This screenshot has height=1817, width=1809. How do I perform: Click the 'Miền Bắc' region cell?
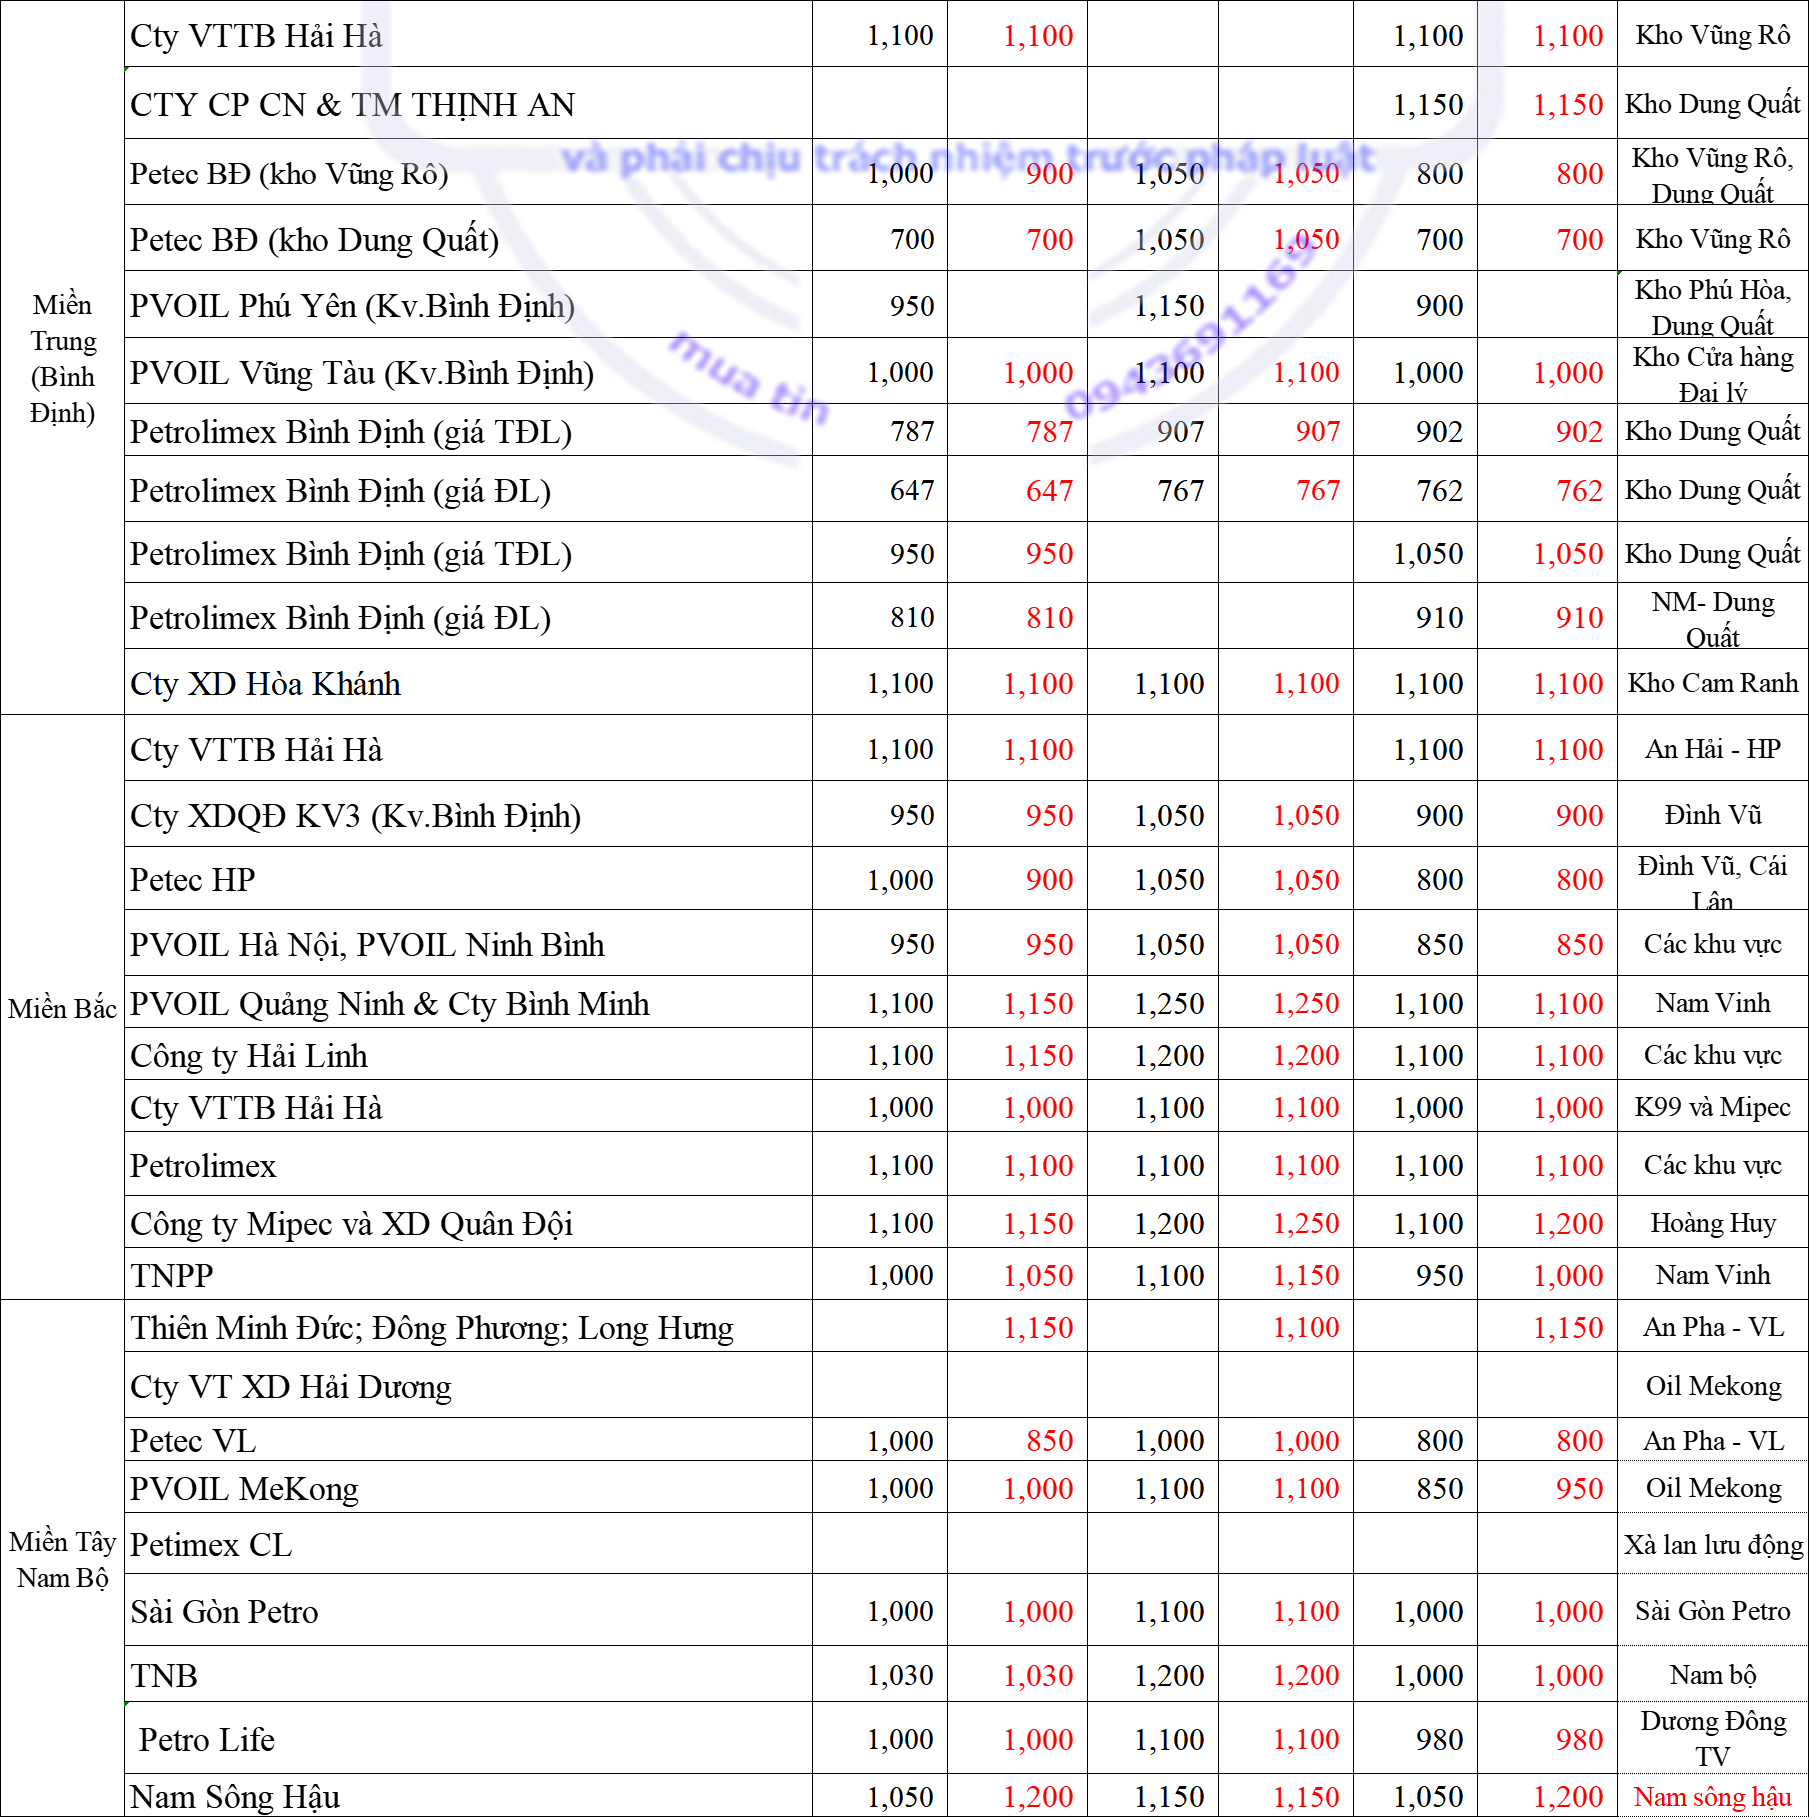click(62, 1008)
